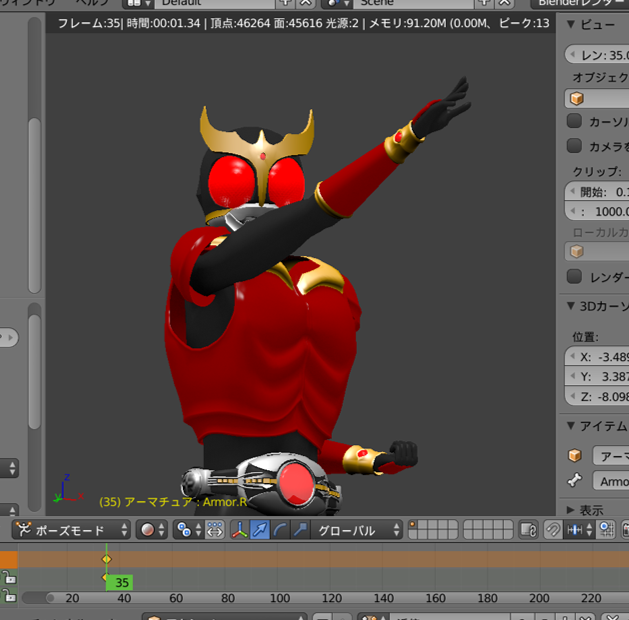Toggle the grid snap alignment icon

point(606,530)
